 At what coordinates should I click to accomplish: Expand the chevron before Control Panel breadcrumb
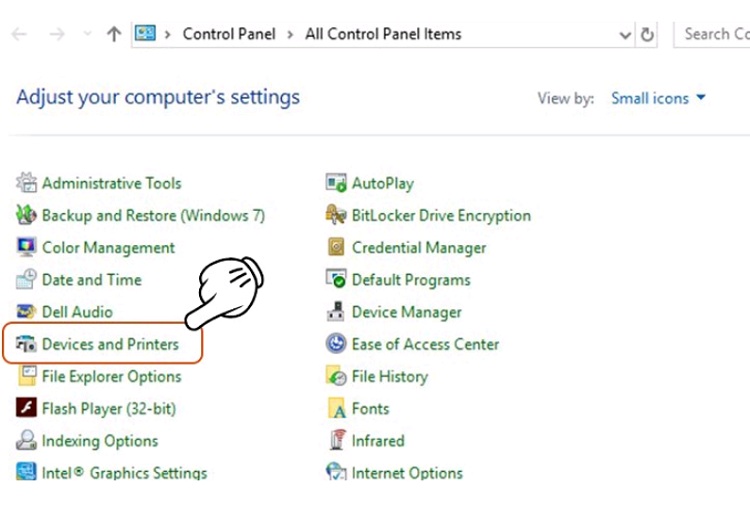point(167,34)
